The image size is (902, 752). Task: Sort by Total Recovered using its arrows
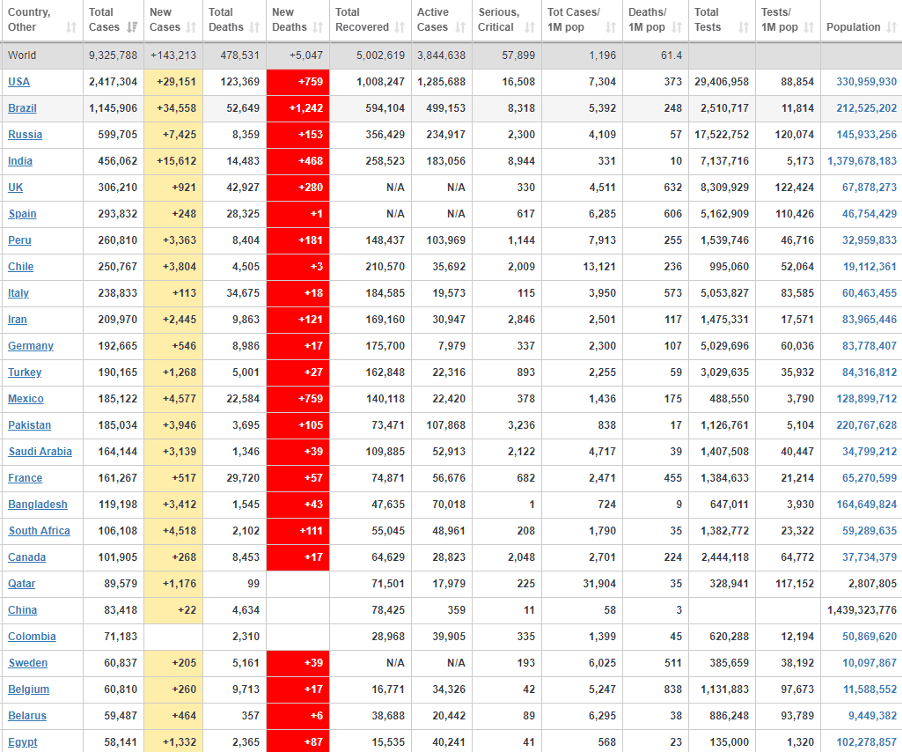tap(400, 27)
